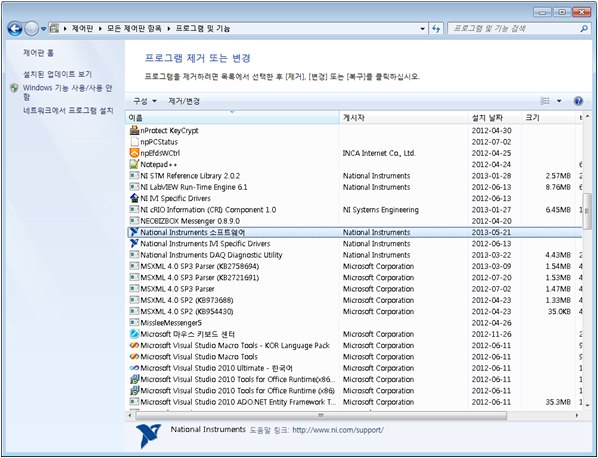Click the Control Panel icon in address bar

[55, 29]
